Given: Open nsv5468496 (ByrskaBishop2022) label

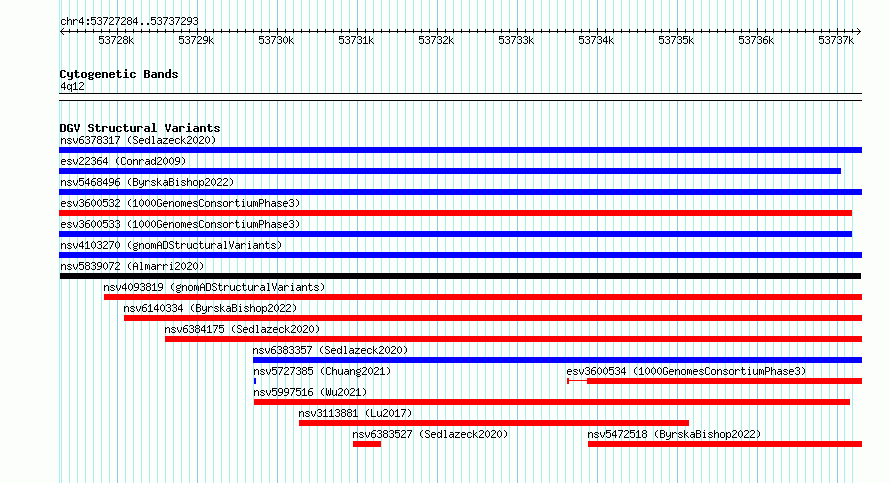Looking at the screenshot, I should point(147,182).
